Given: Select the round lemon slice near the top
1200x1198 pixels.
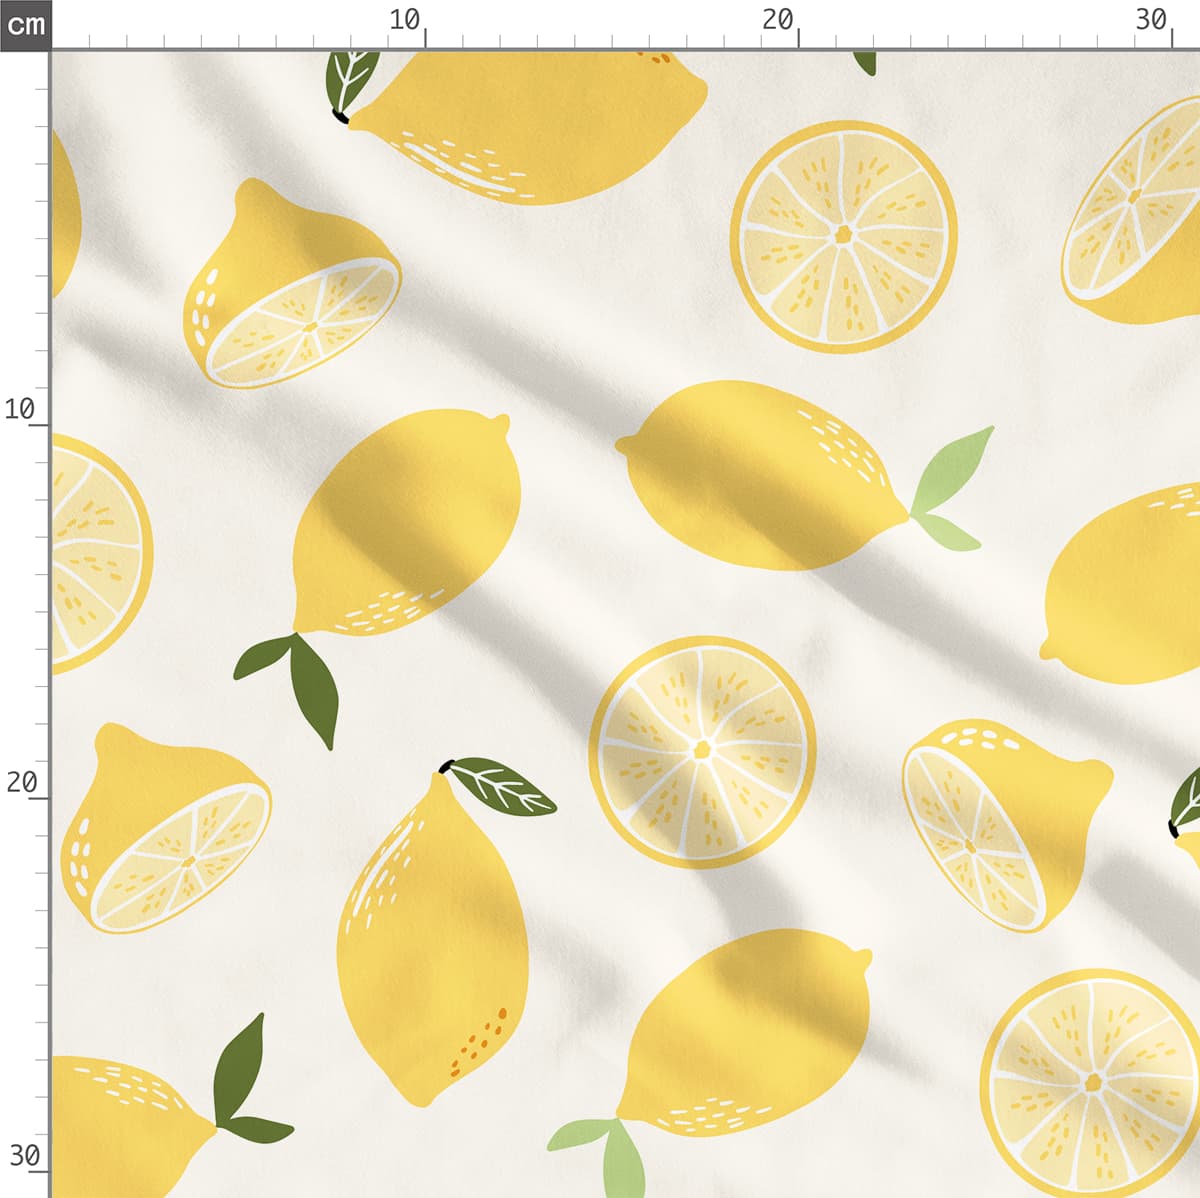Looking at the screenshot, I should (x=844, y=236).
